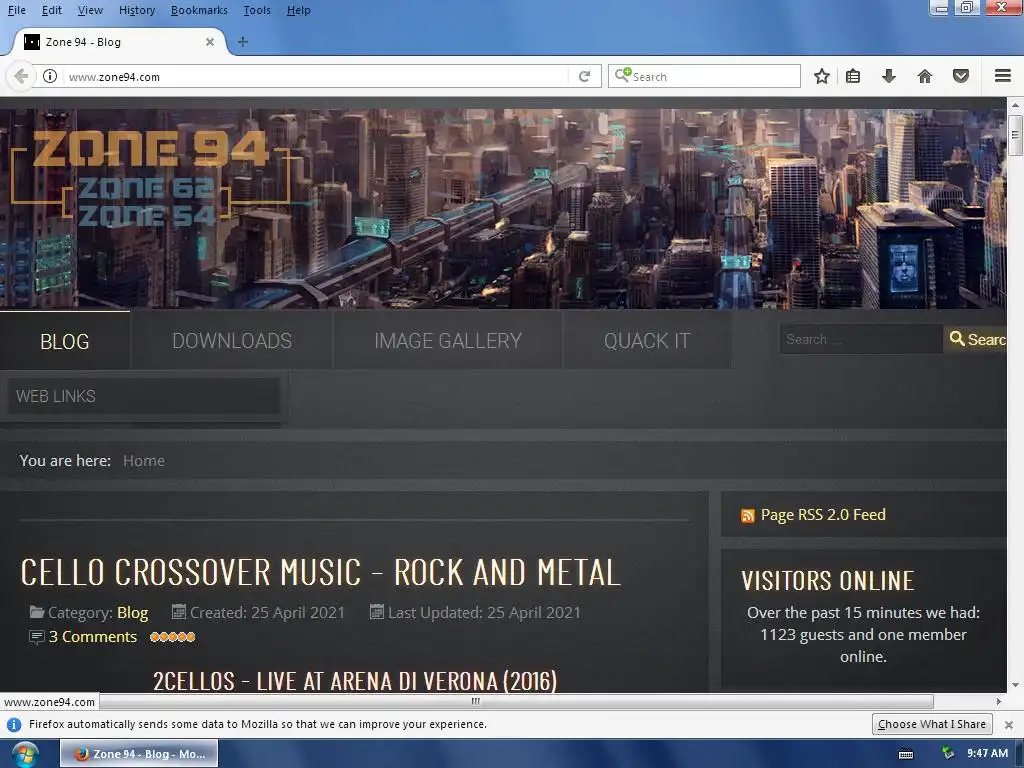This screenshot has width=1024, height=768.
Task: Click the Created: 25 April 2021 text
Action: coord(267,613)
